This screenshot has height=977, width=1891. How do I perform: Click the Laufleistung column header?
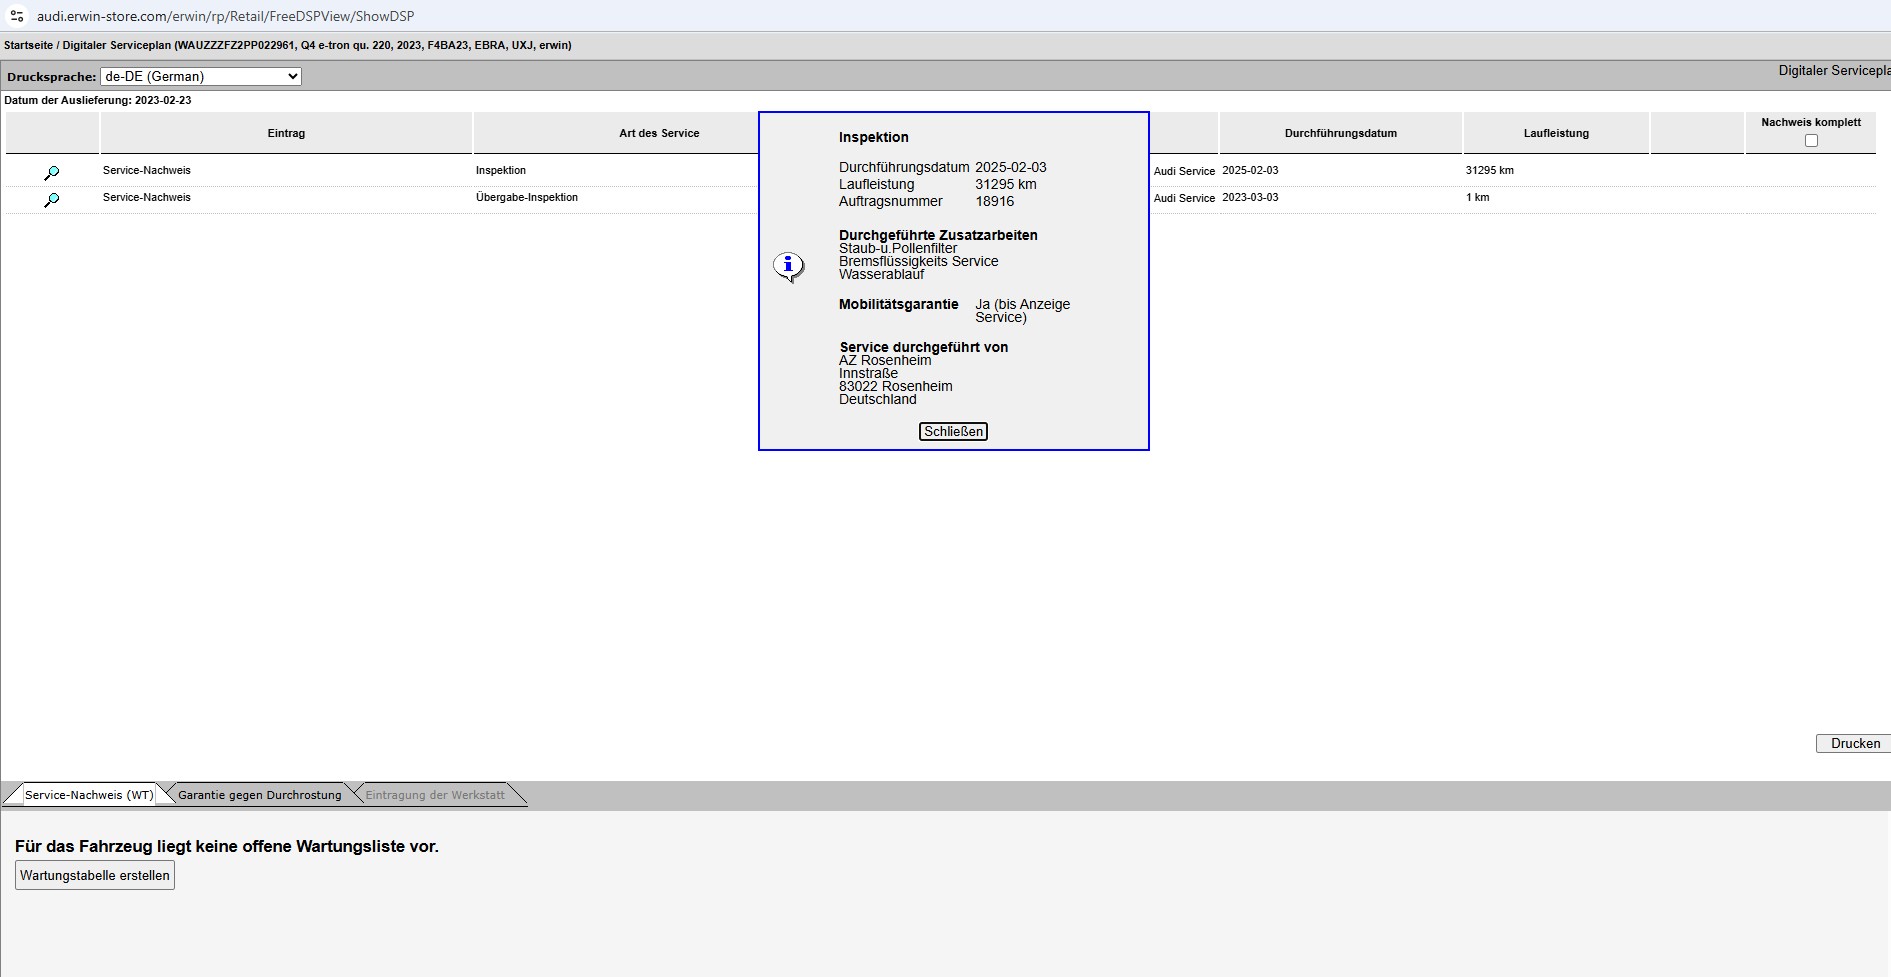click(x=1556, y=133)
